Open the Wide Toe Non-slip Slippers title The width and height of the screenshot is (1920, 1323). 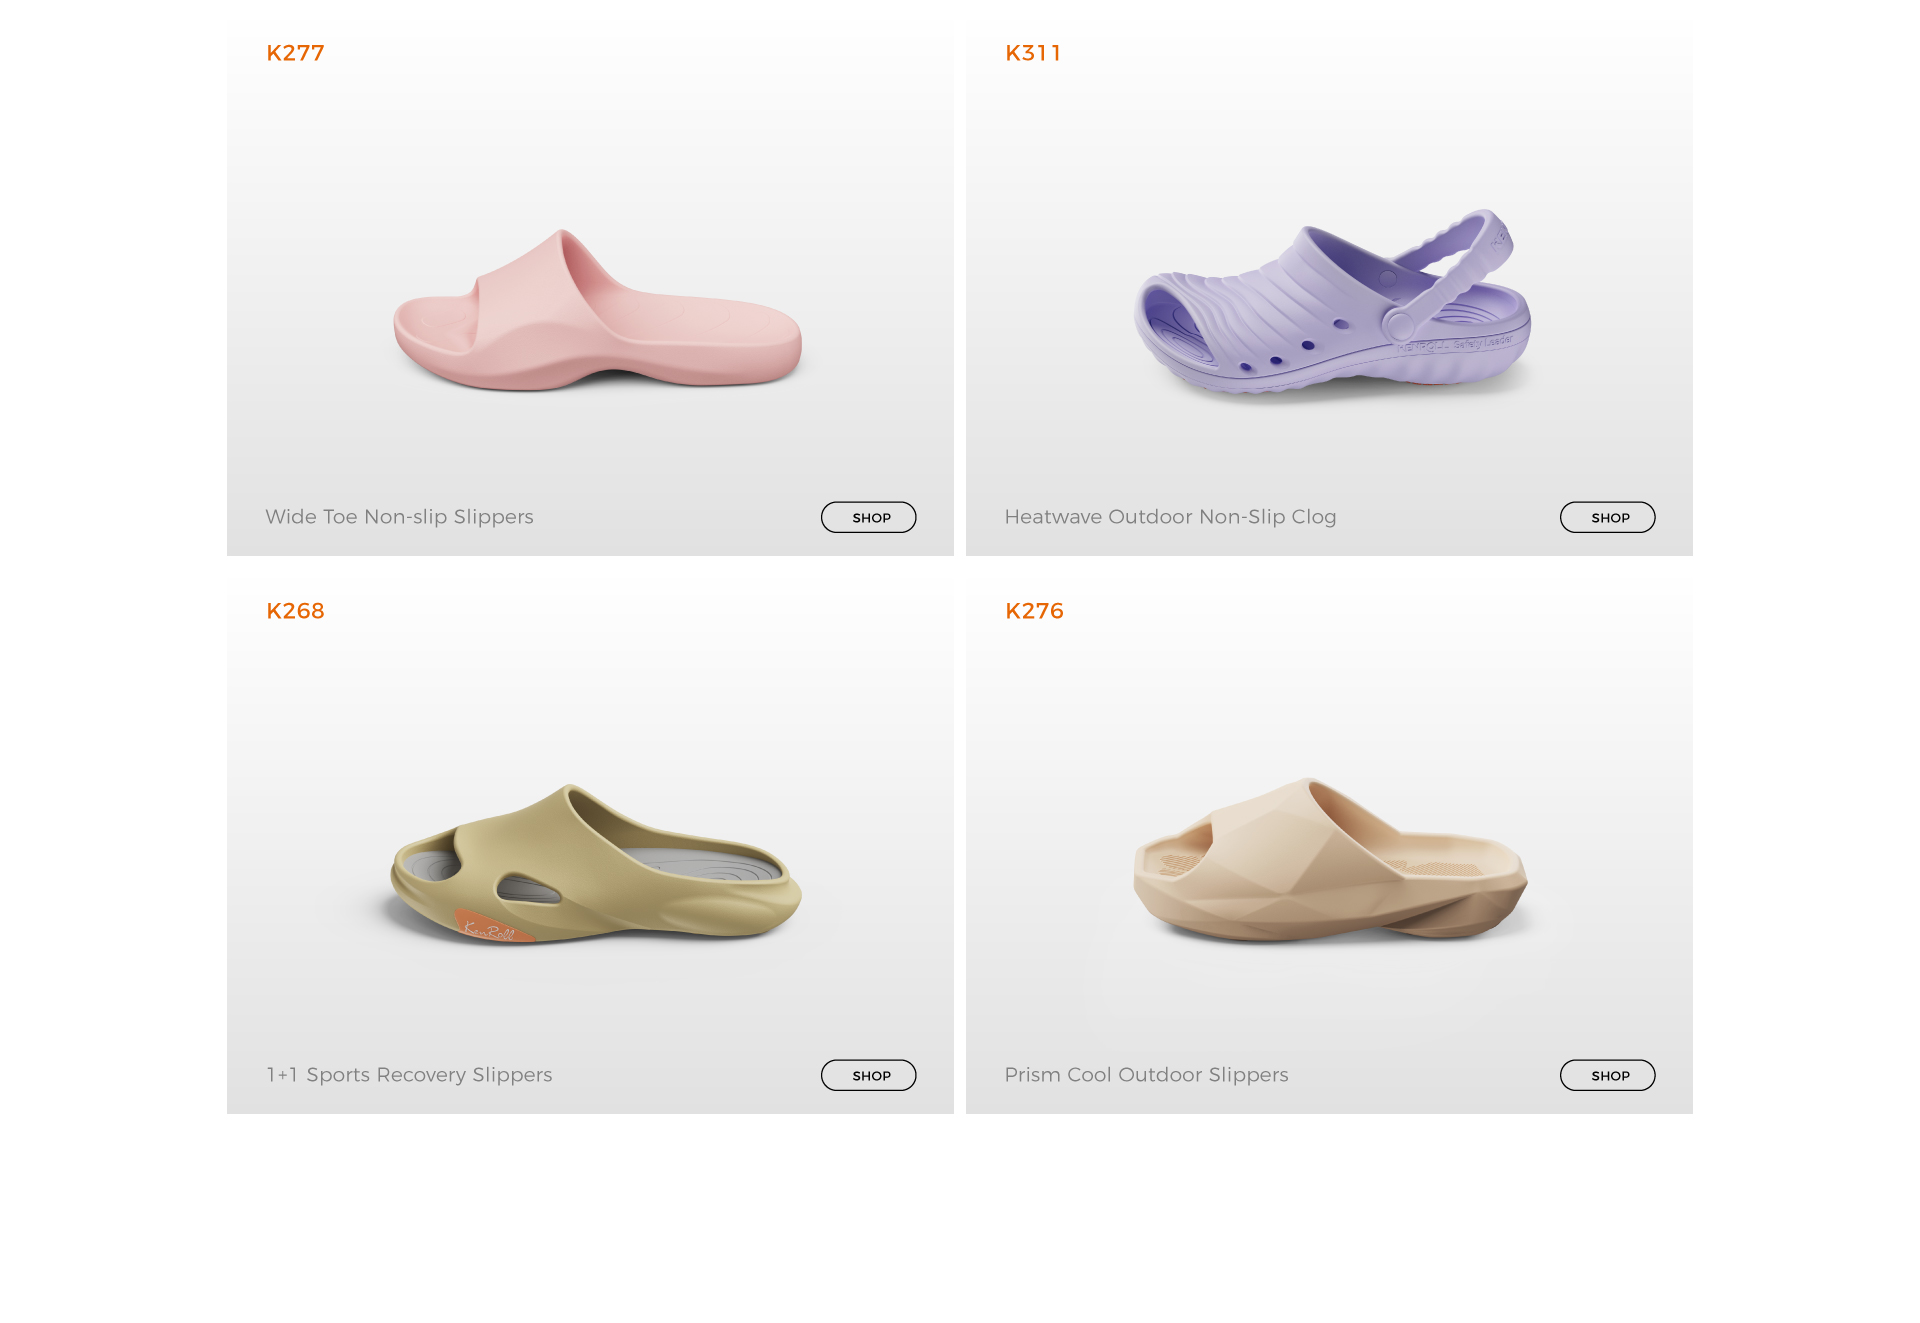pyautogui.click(x=399, y=517)
